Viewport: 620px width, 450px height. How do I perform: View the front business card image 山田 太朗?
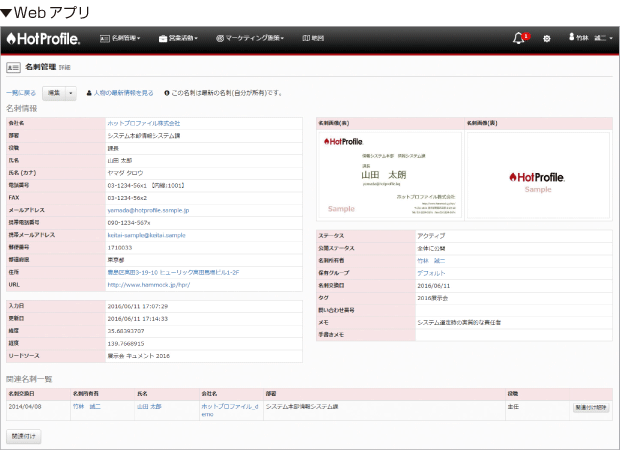pos(390,175)
